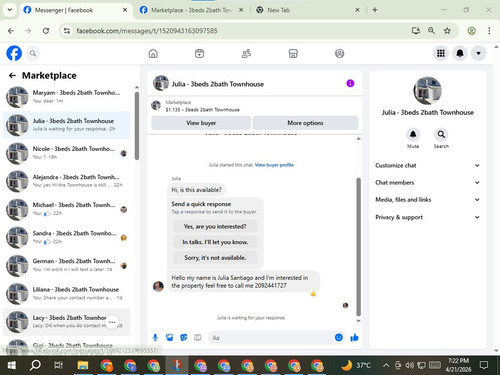The image size is (500, 375).
Task: Open Chrome profile avatar icon
Action: point(471,31)
